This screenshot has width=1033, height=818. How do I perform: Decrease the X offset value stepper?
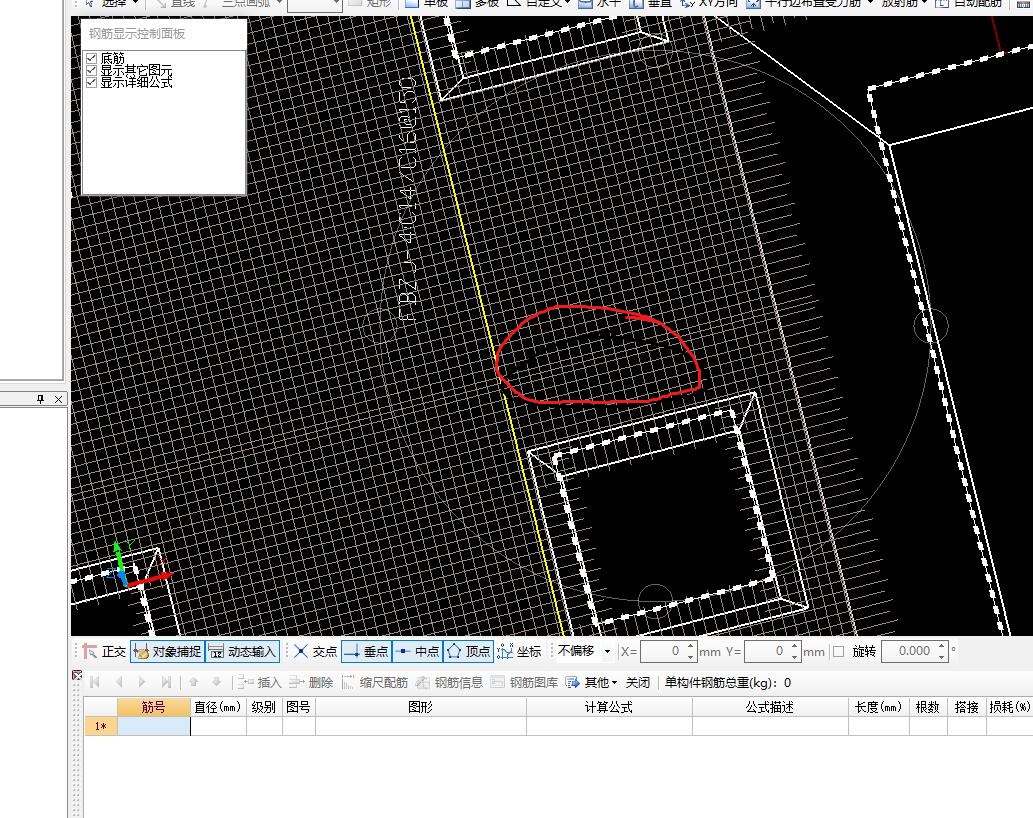pos(690,657)
